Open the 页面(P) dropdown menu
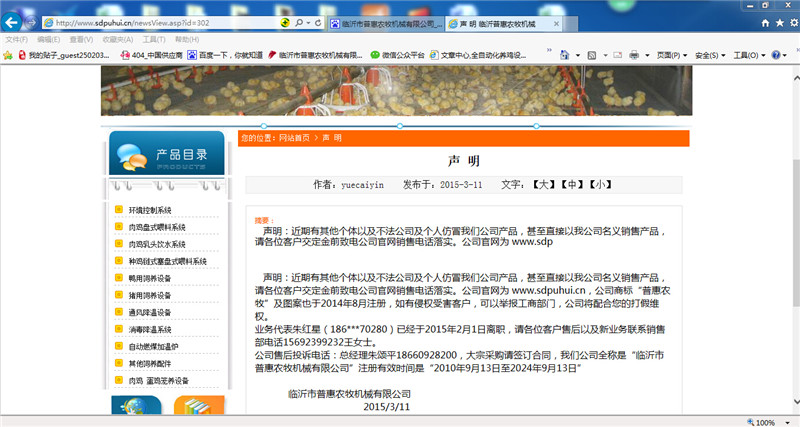Image resolution: width=800 pixels, height=427 pixels. pyautogui.click(x=672, y=55)
